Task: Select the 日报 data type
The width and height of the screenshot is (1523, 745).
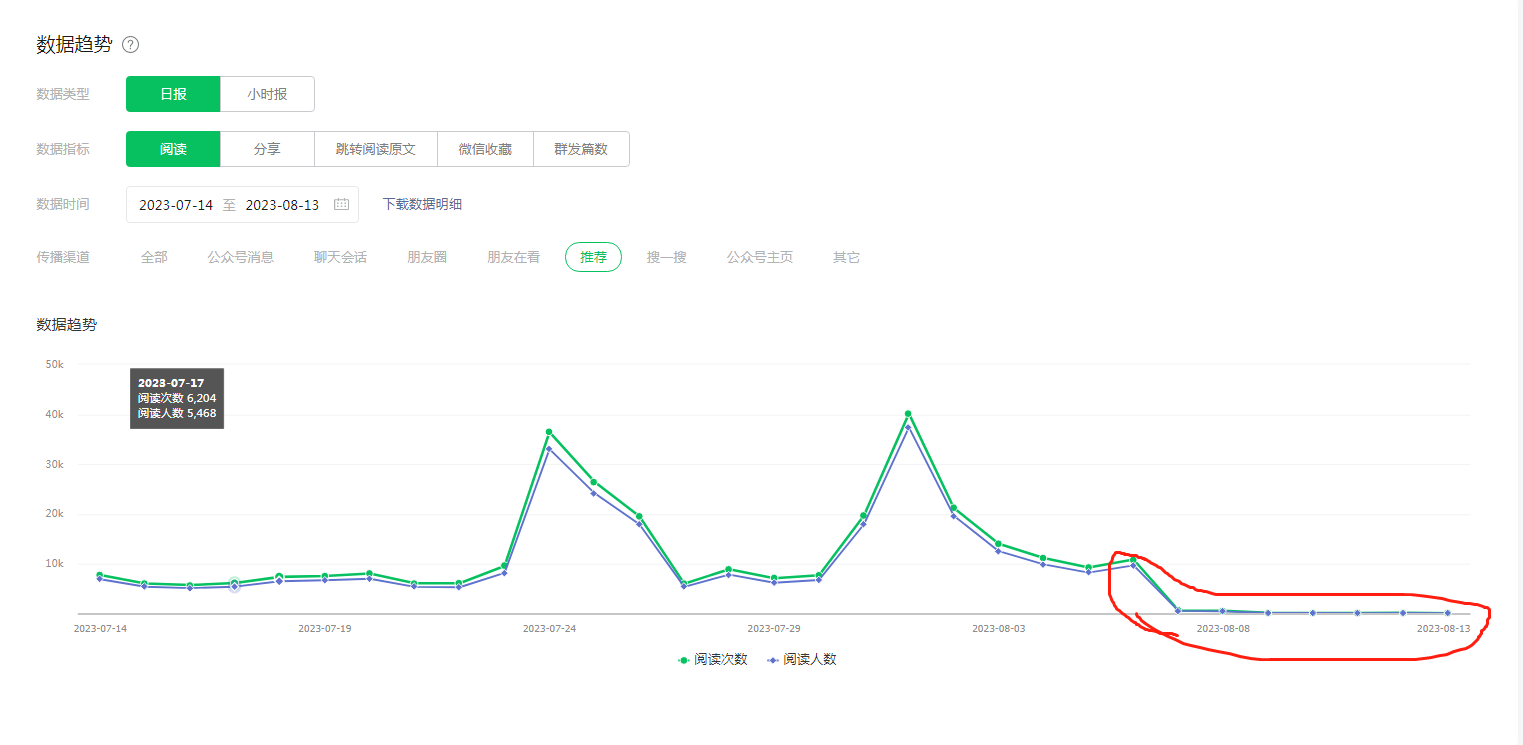Action: 173,94
